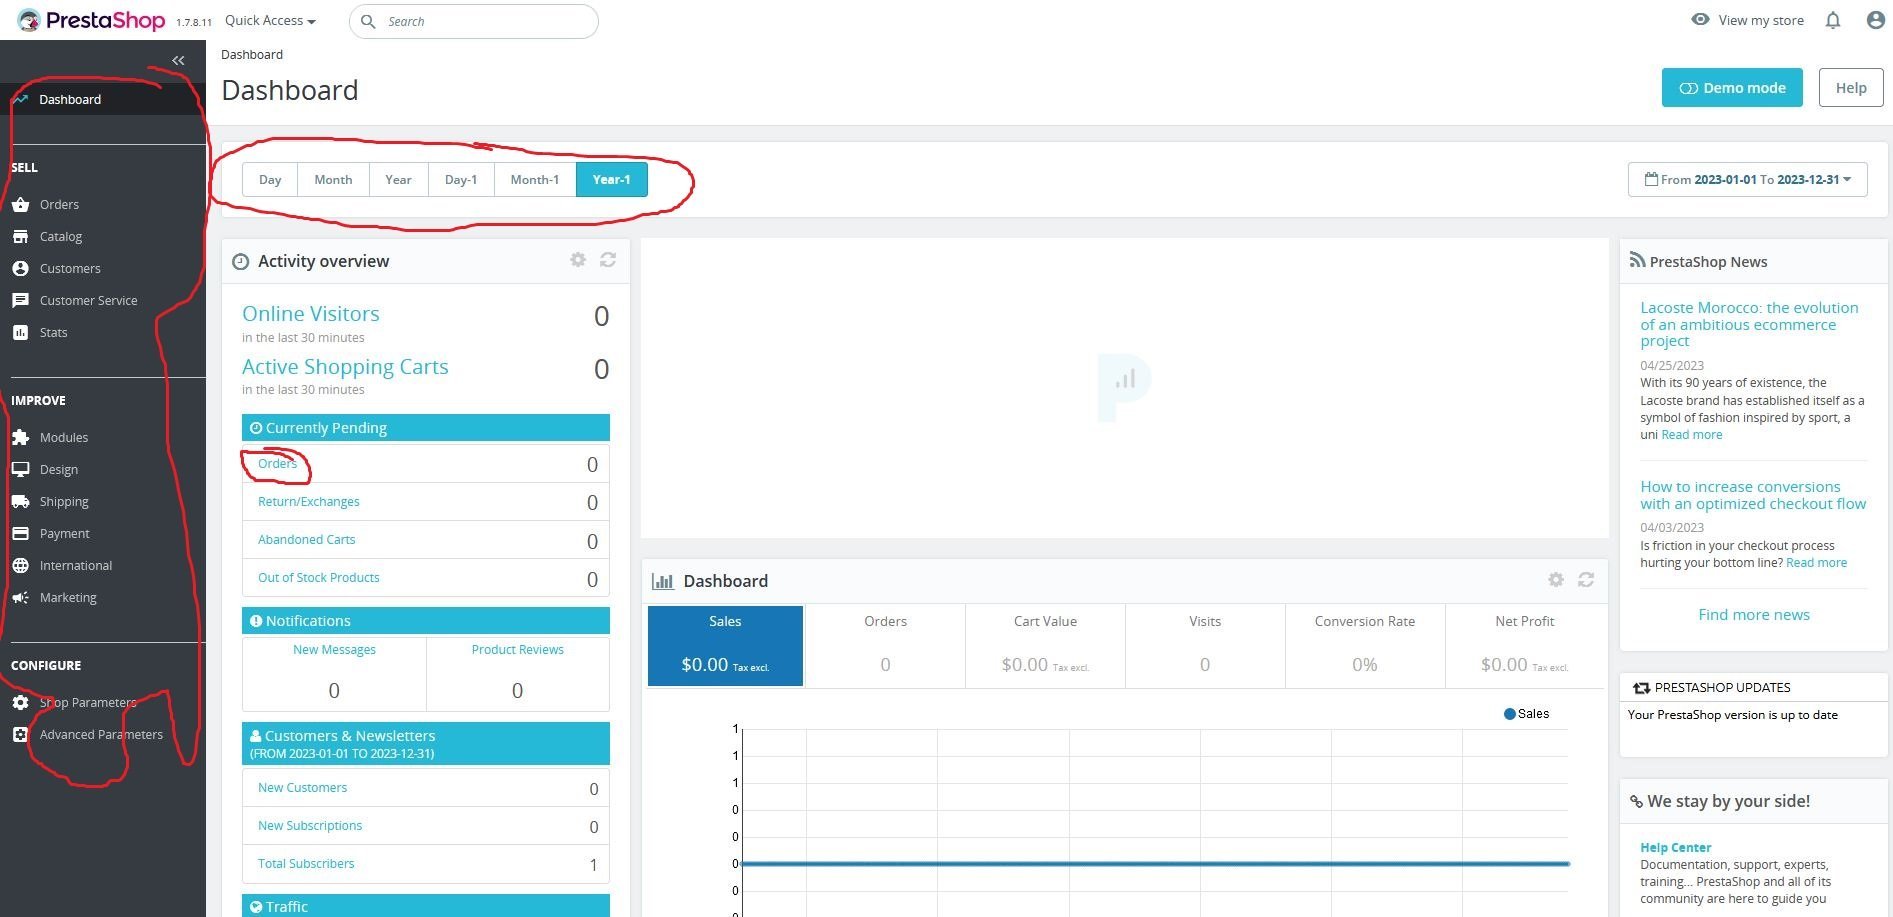The width and height of the screenshot is (1893, 917).
Task: Click the Orders basket icon in sidebar
Action: pyautogui.click(x=20, y=204)
